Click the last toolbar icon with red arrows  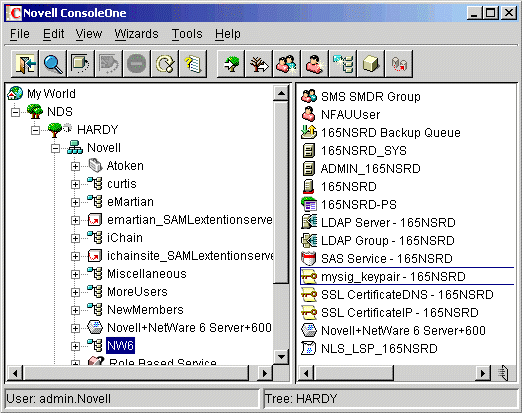coord(399,64)
